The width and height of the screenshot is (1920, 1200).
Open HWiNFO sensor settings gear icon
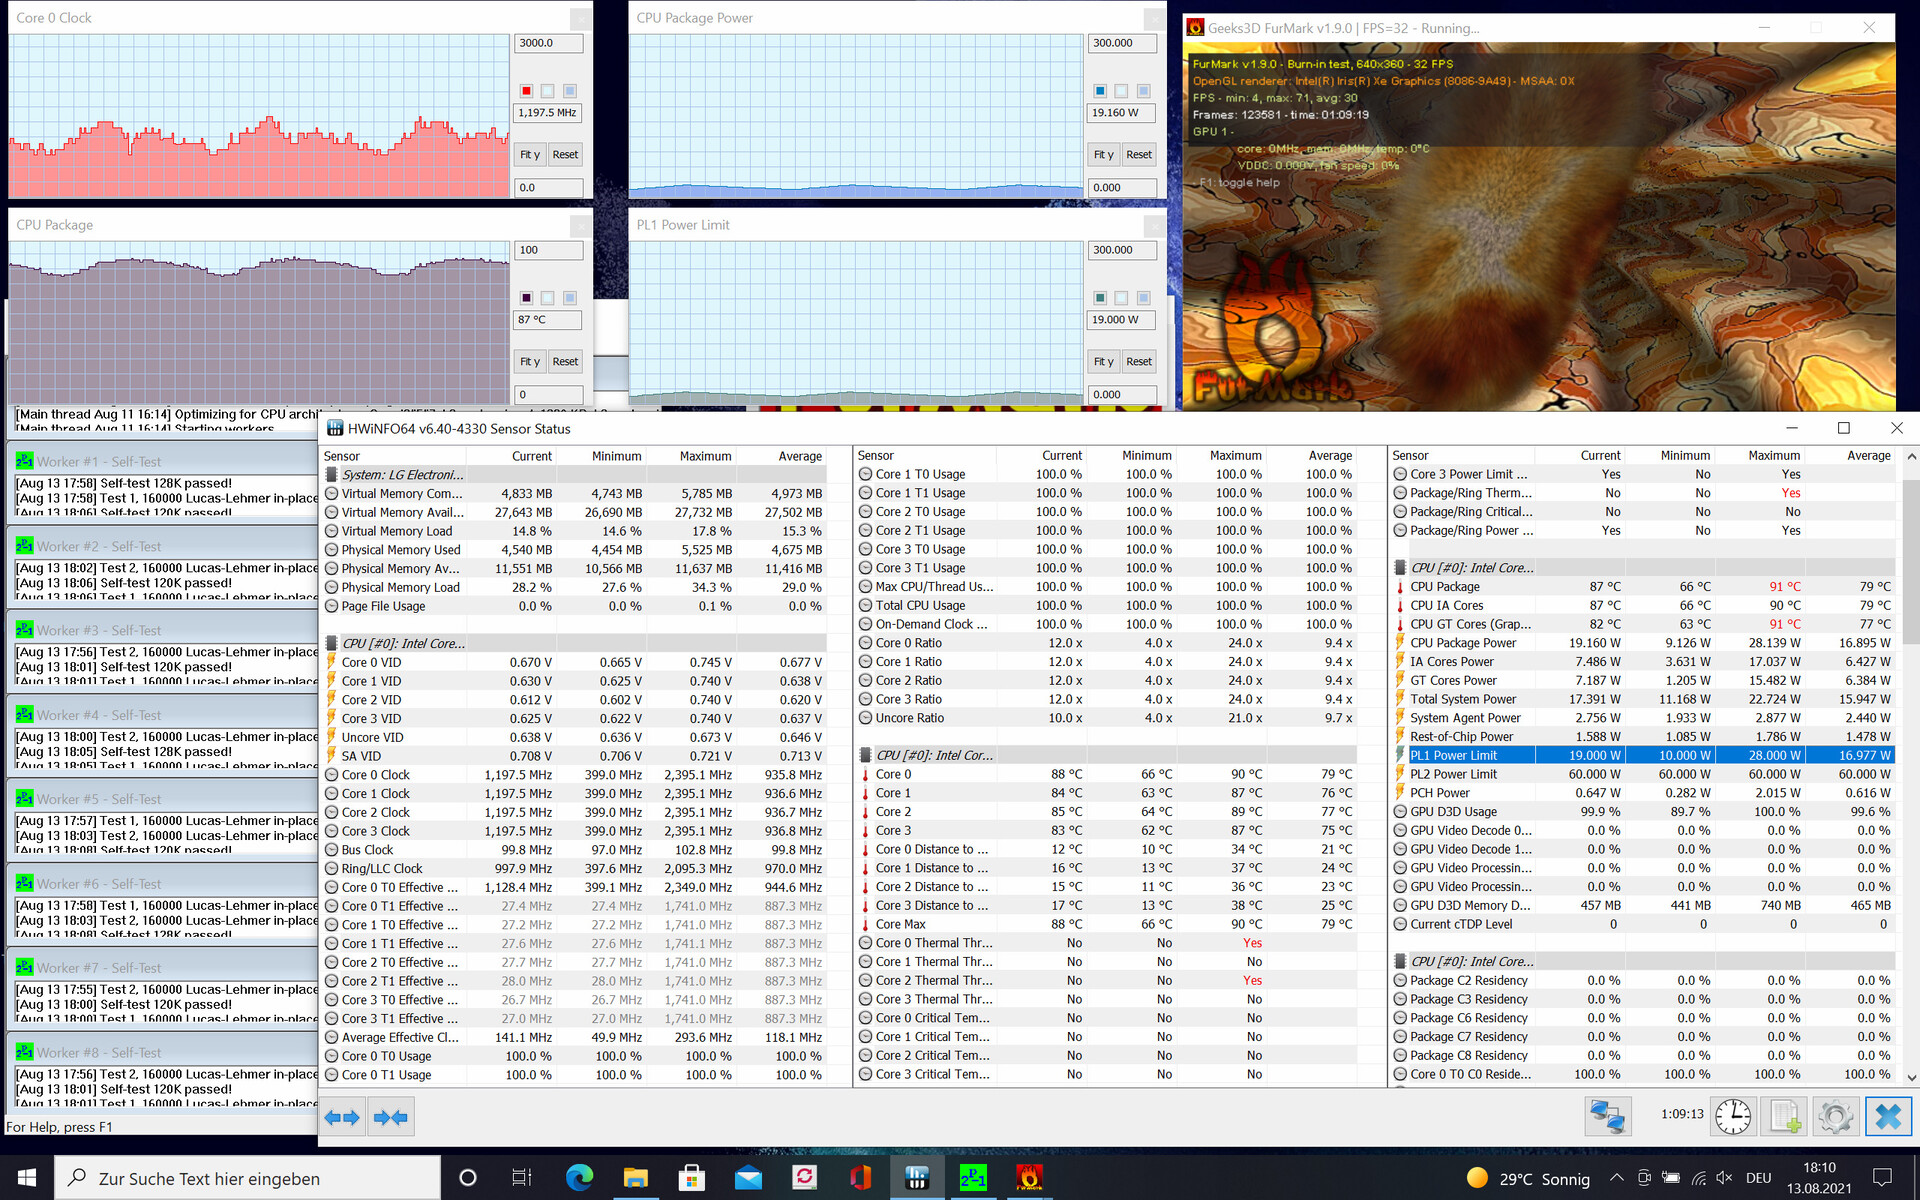[1836, 1116]
